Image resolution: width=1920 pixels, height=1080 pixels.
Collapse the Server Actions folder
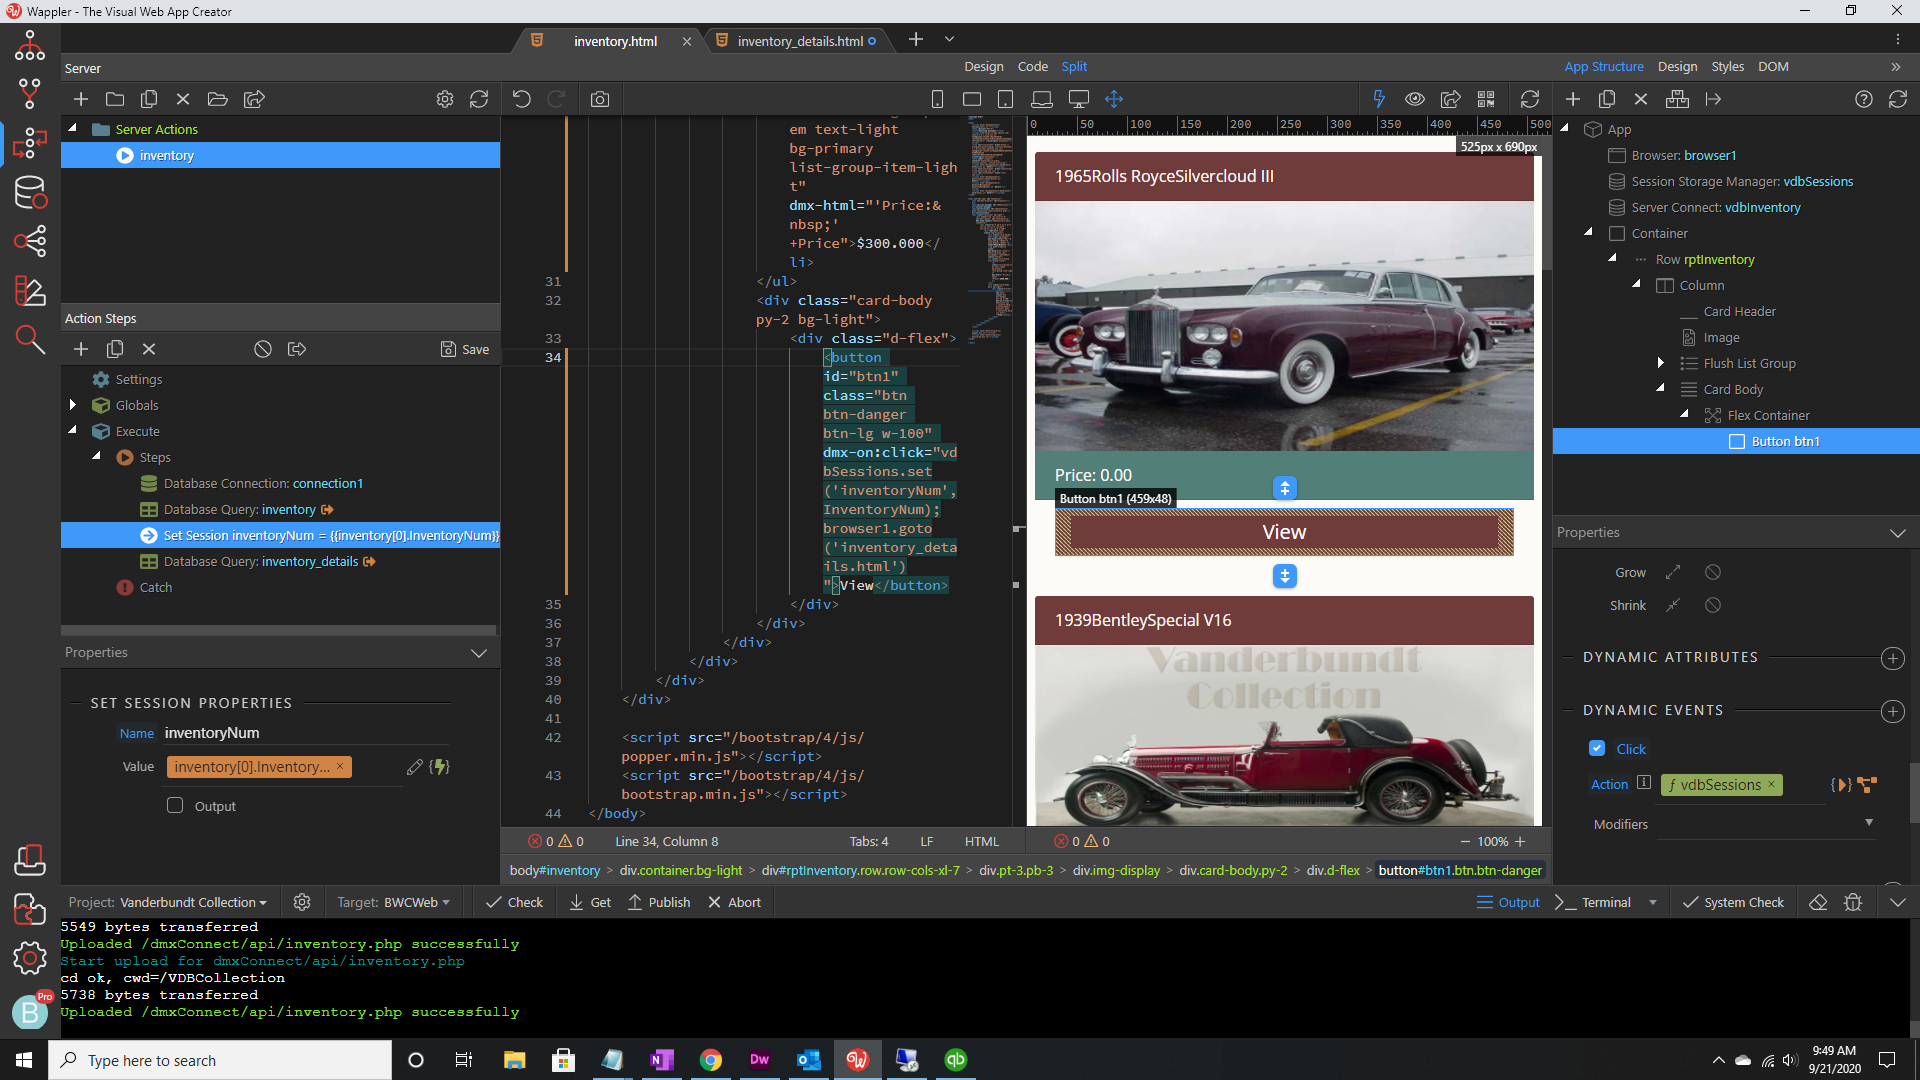click(72, 129)
